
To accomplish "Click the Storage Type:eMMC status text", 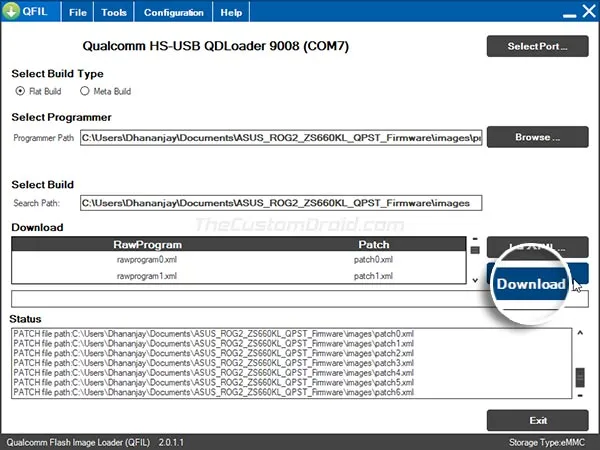I will (x=547, y=443).
